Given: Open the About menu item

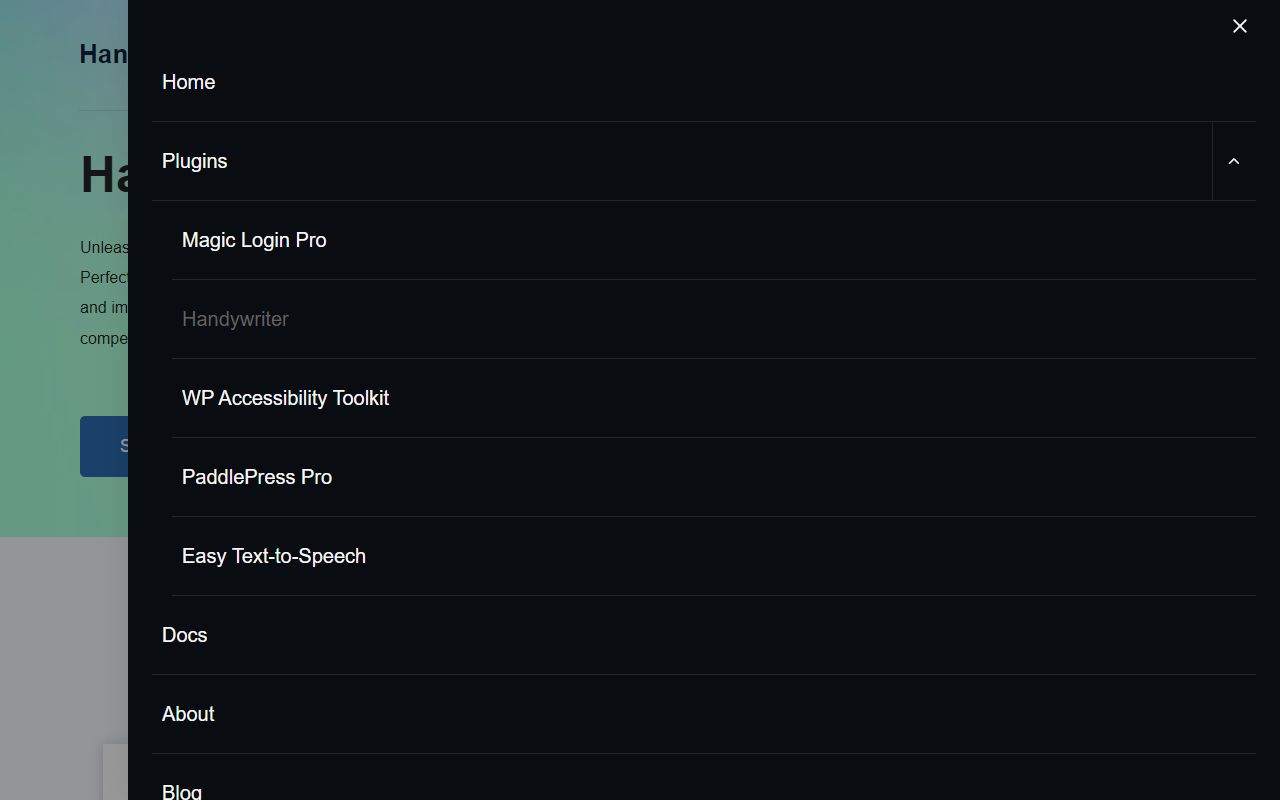Looking at the screenshot, I should coord(188,714).
